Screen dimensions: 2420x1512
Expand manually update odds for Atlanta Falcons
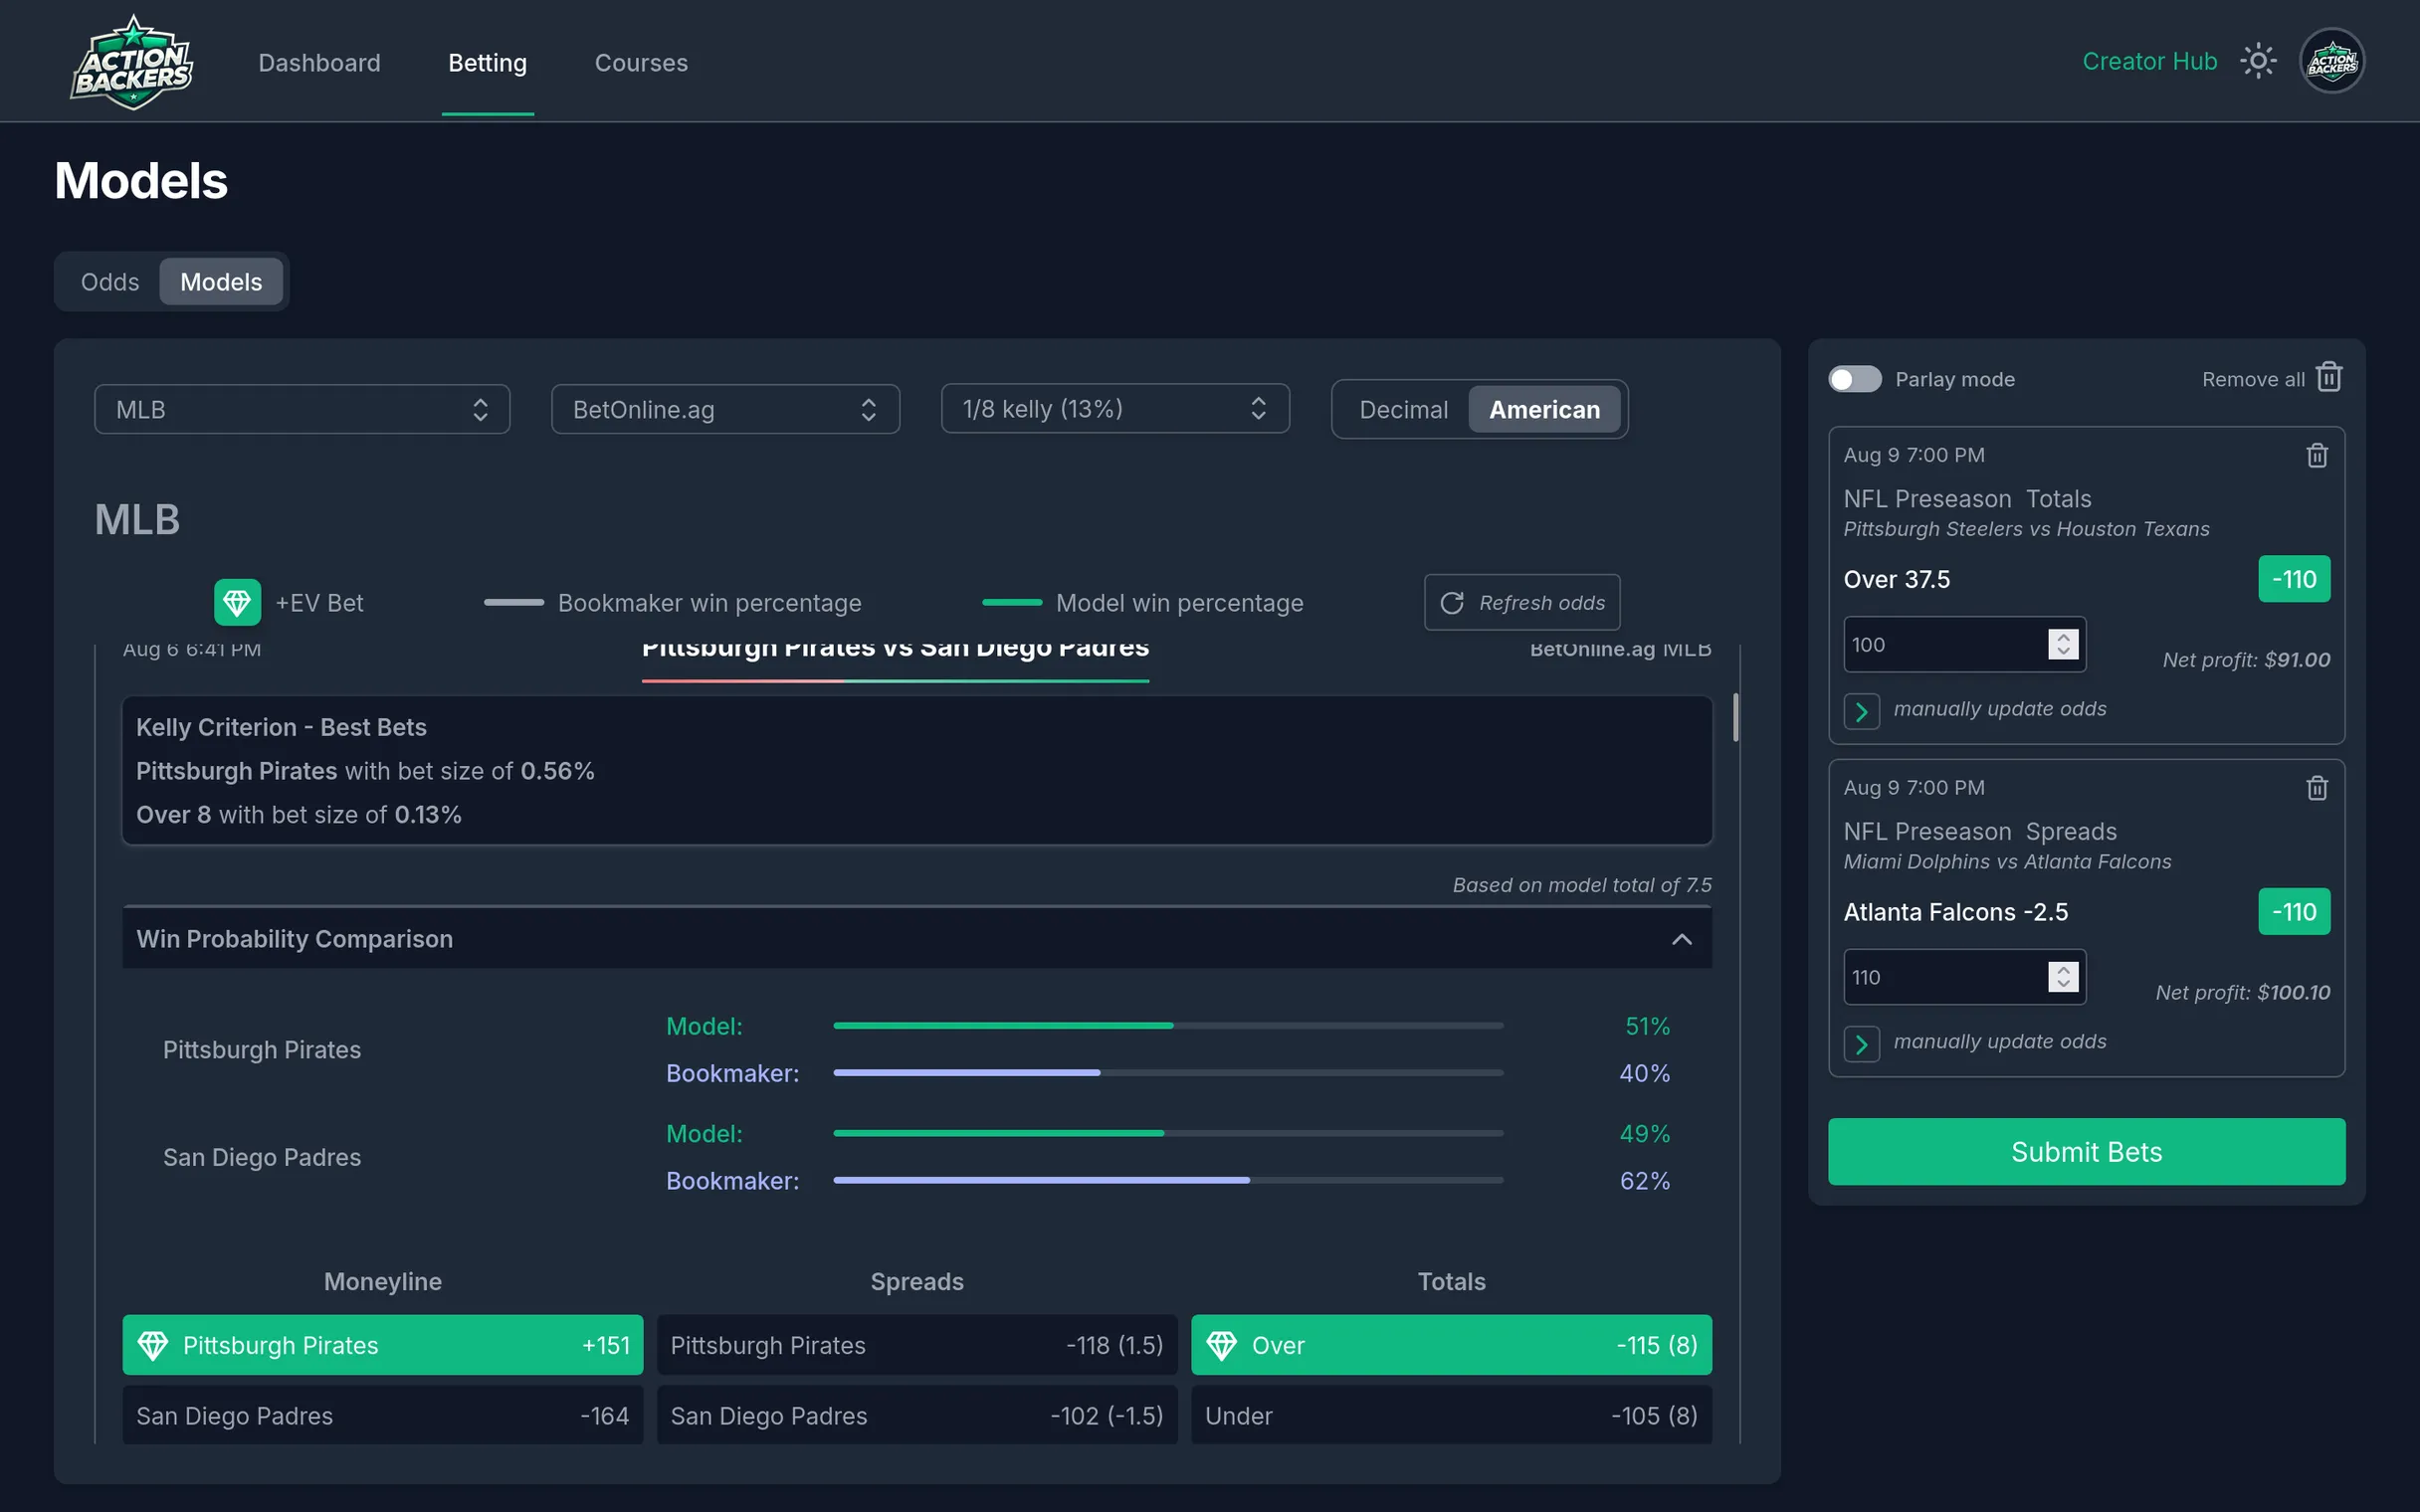1861,1044
